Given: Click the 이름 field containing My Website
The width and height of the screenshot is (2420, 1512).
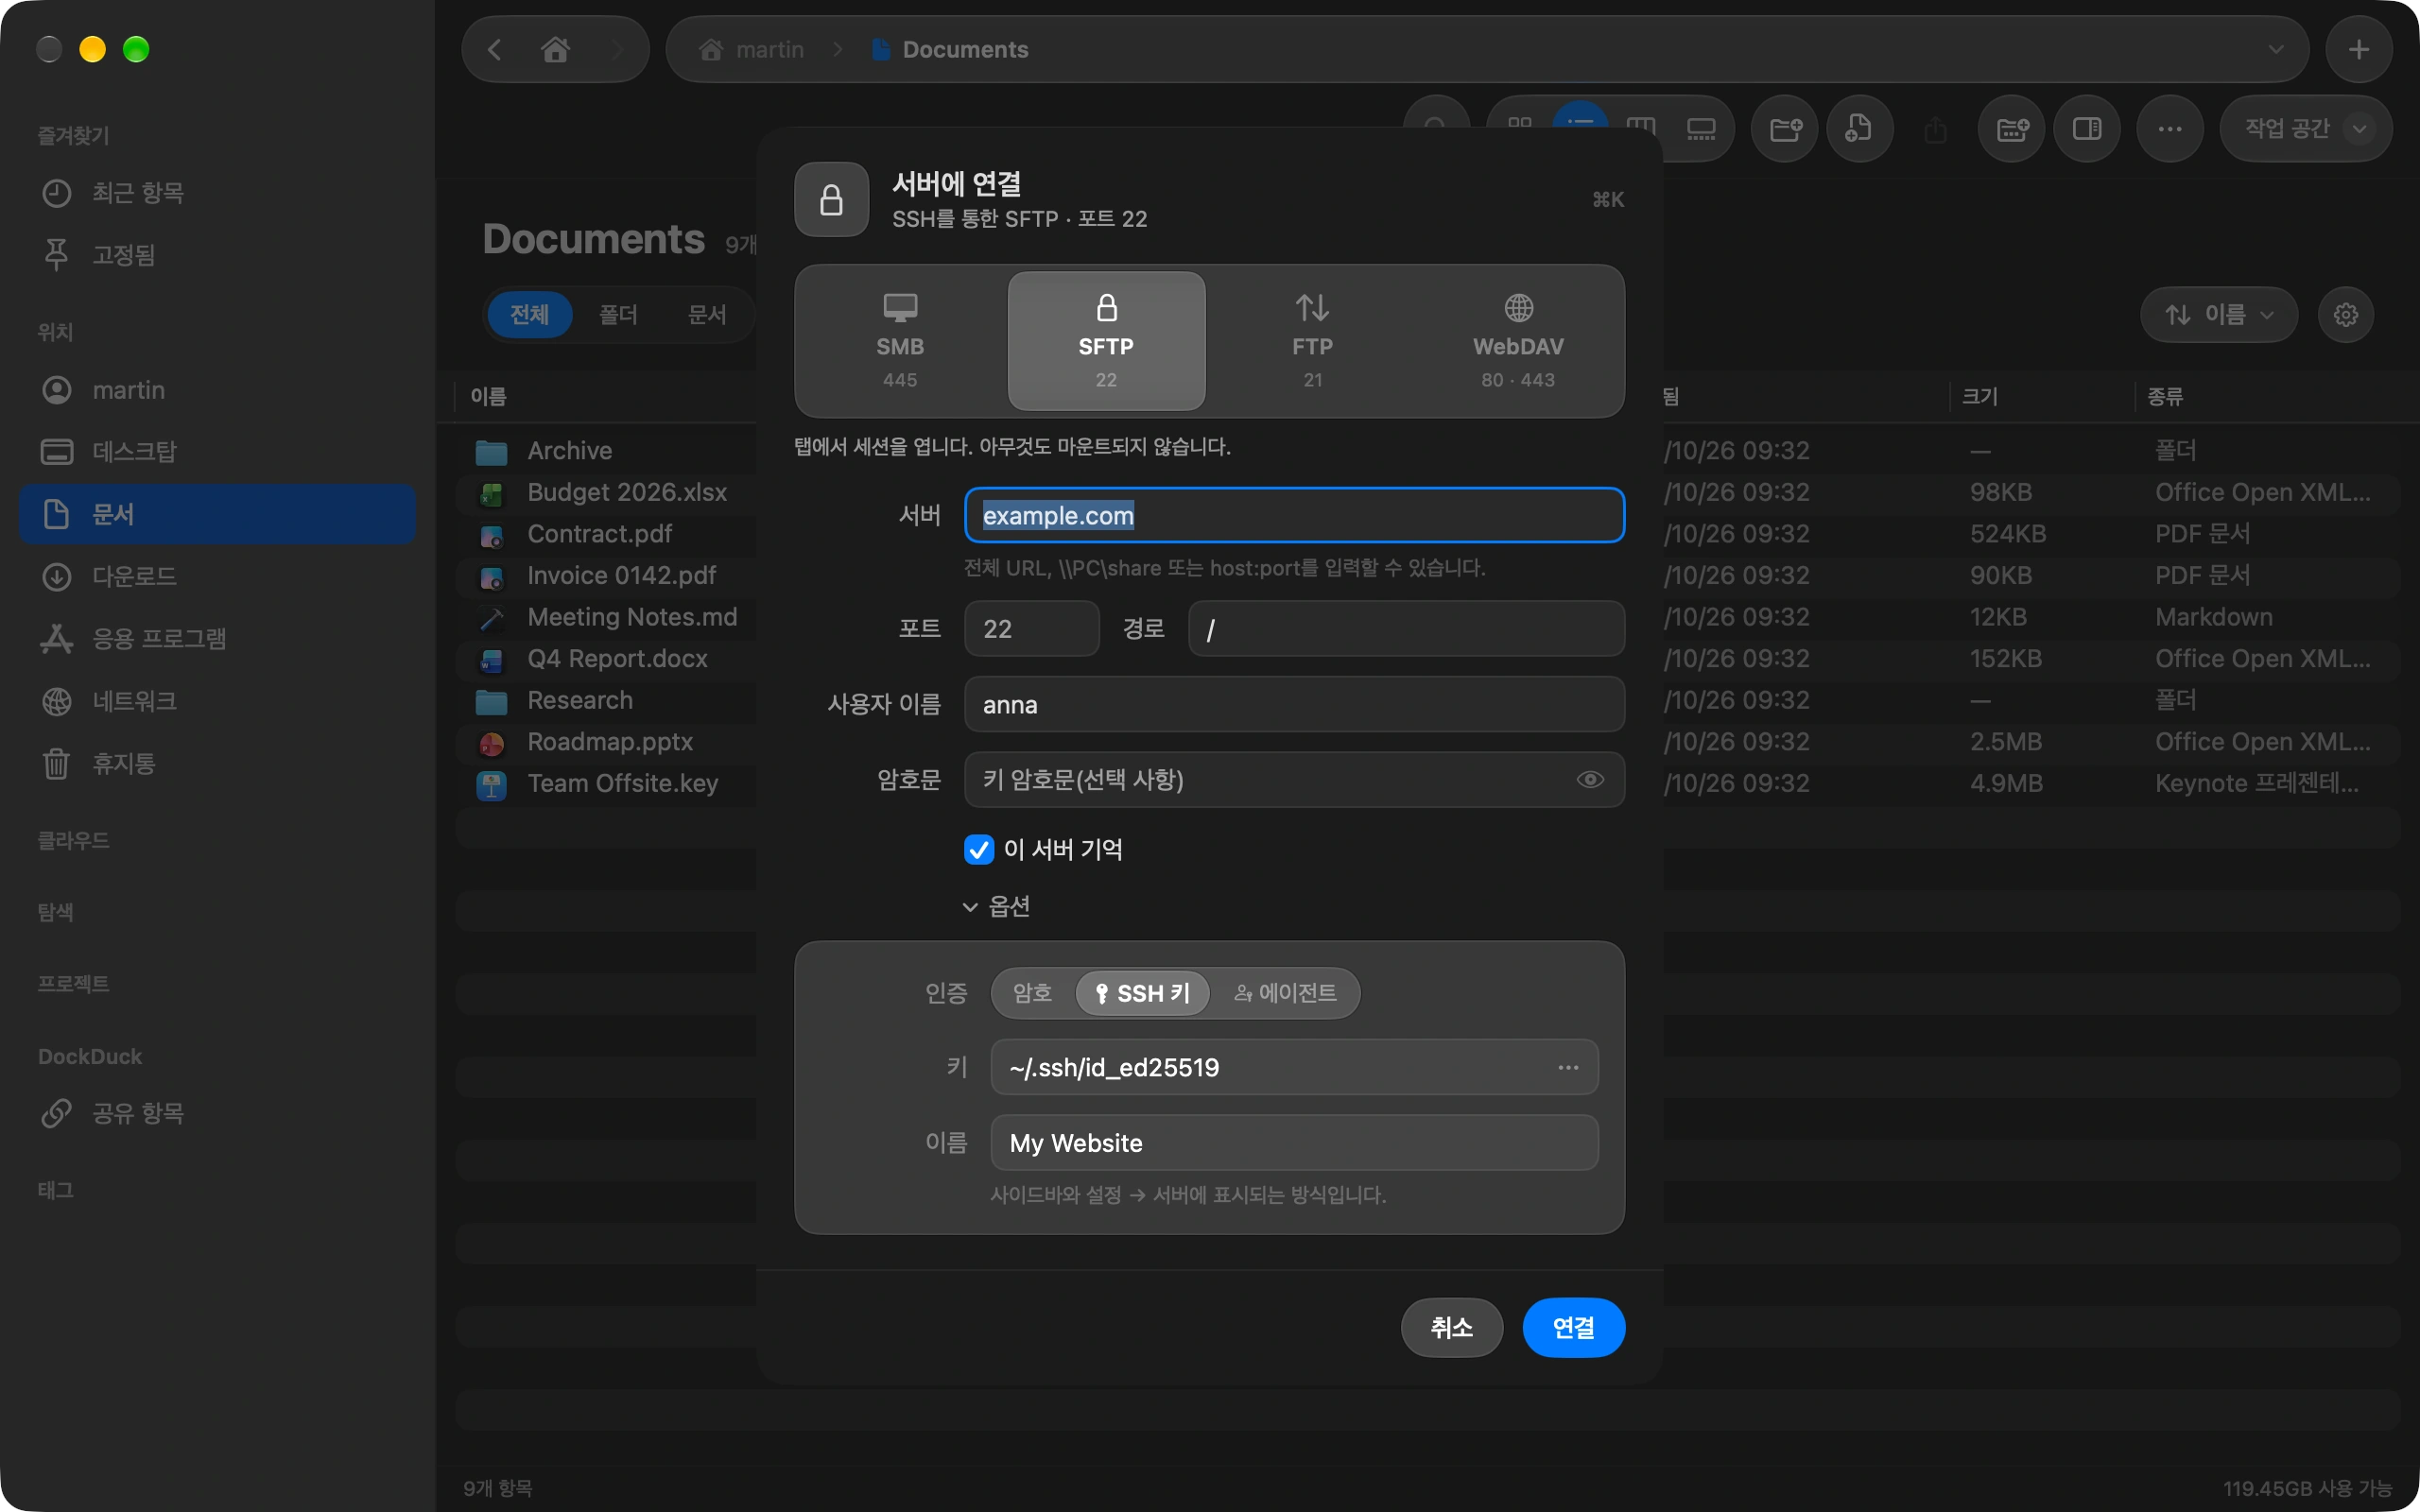Looking at the screenshot, I should click(x=1294, y=1142).
